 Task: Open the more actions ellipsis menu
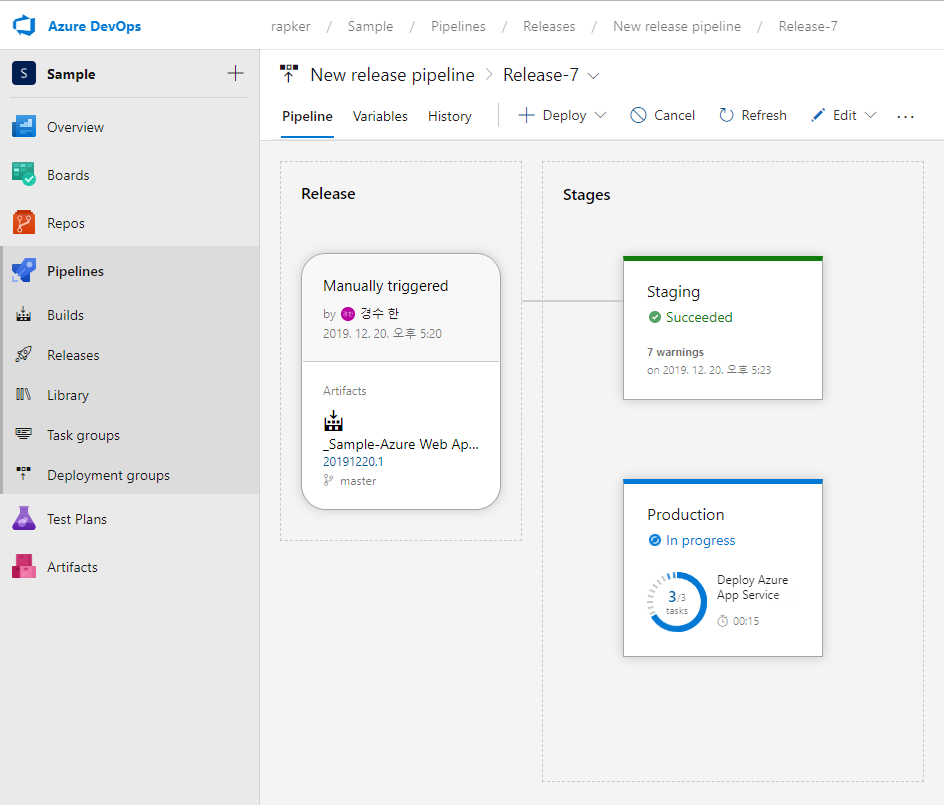coord(905,116)
